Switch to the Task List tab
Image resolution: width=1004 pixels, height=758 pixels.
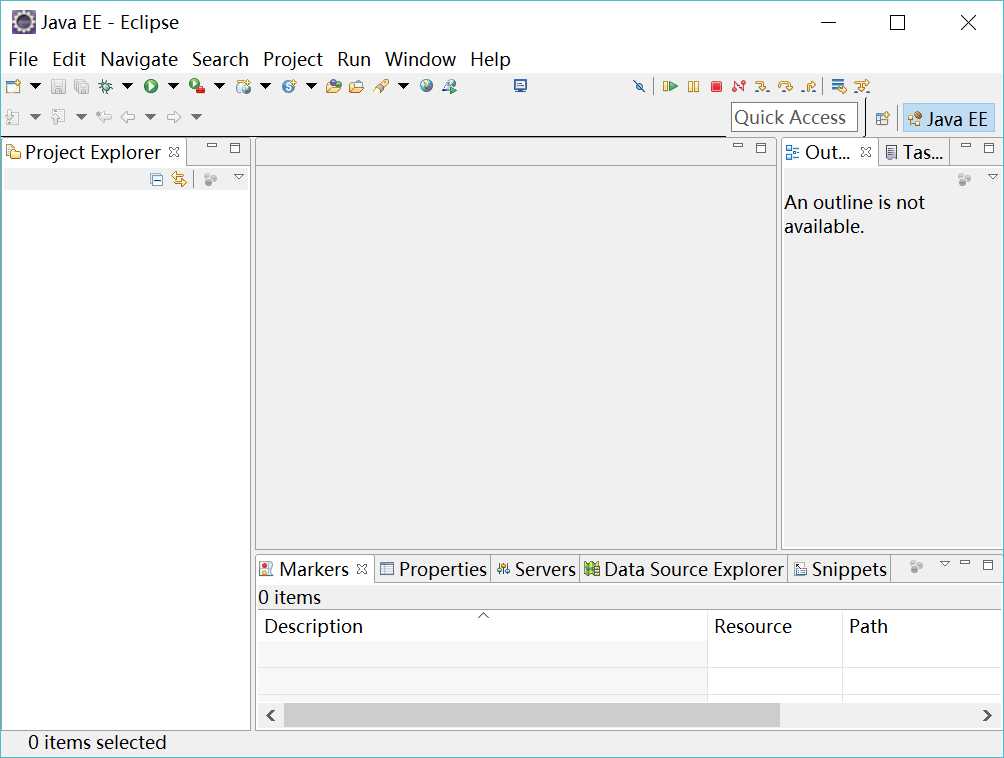point(914,152)
